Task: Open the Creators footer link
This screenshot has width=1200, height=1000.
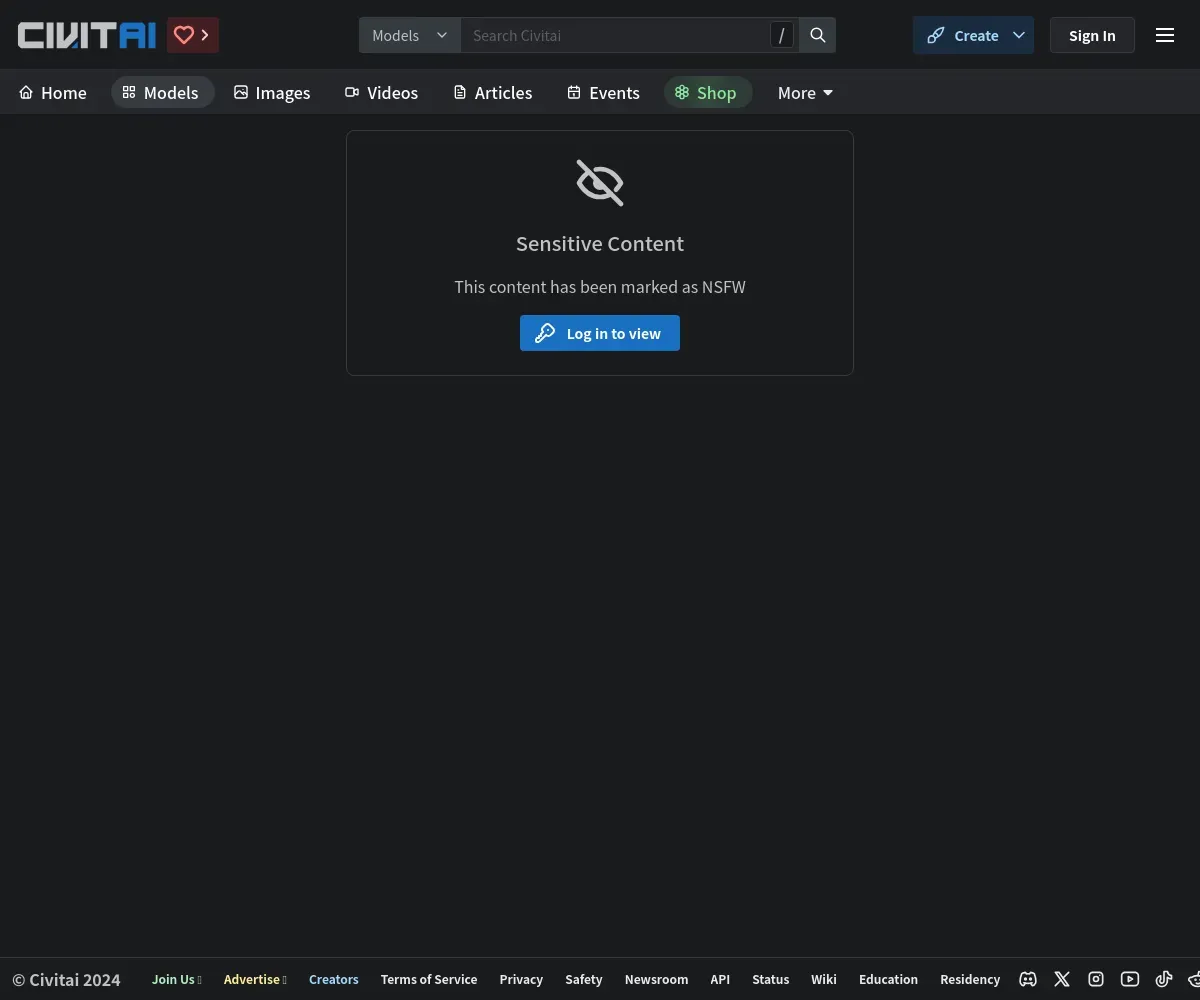Action: pyautogui.click(x=334, y=979)
